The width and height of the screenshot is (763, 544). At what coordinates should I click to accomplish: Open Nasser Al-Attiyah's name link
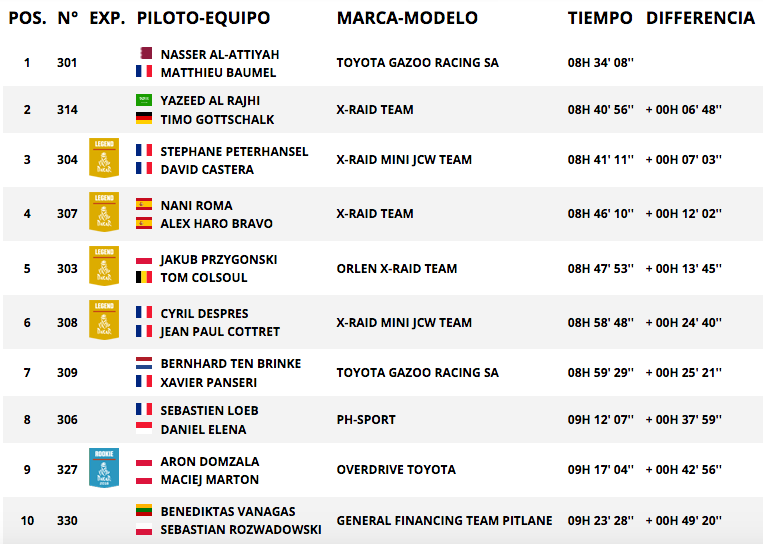[x=220, y=54]
